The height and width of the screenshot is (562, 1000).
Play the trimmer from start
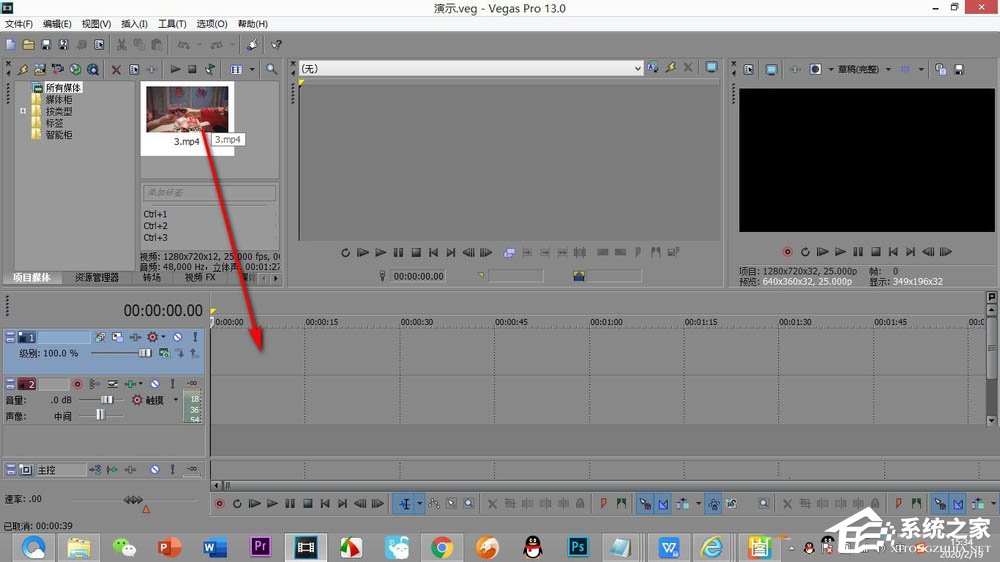pos(363,253)
